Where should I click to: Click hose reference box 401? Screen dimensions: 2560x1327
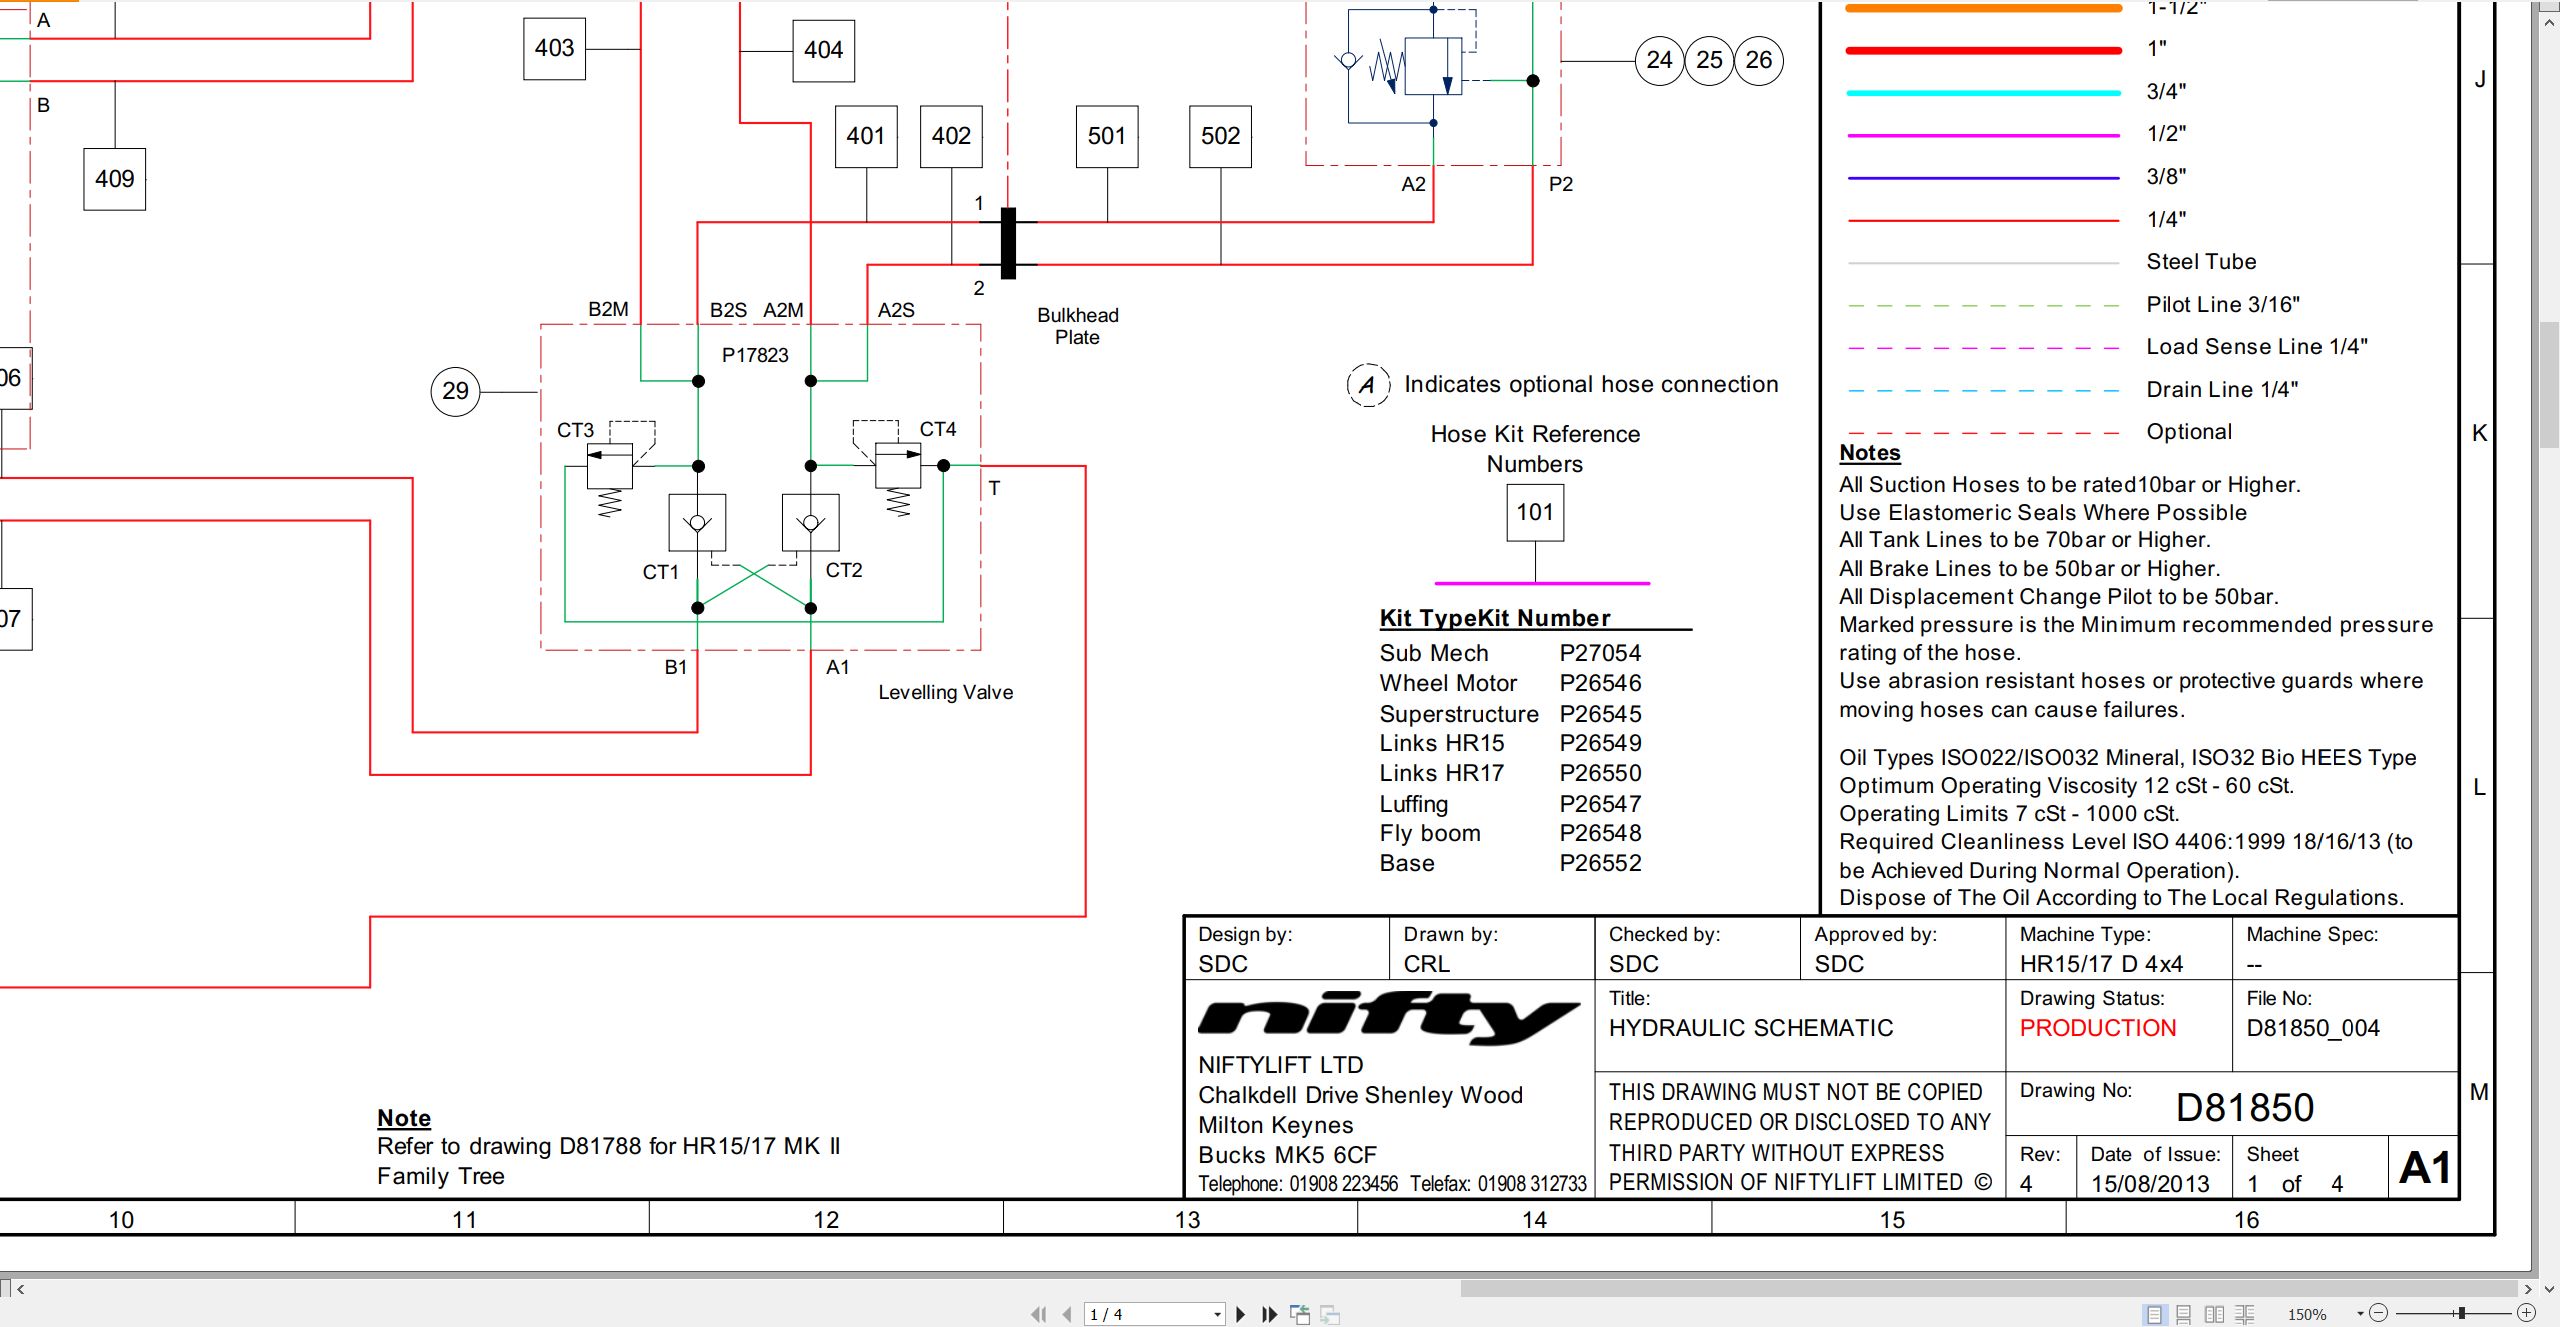tap(866, 136)
